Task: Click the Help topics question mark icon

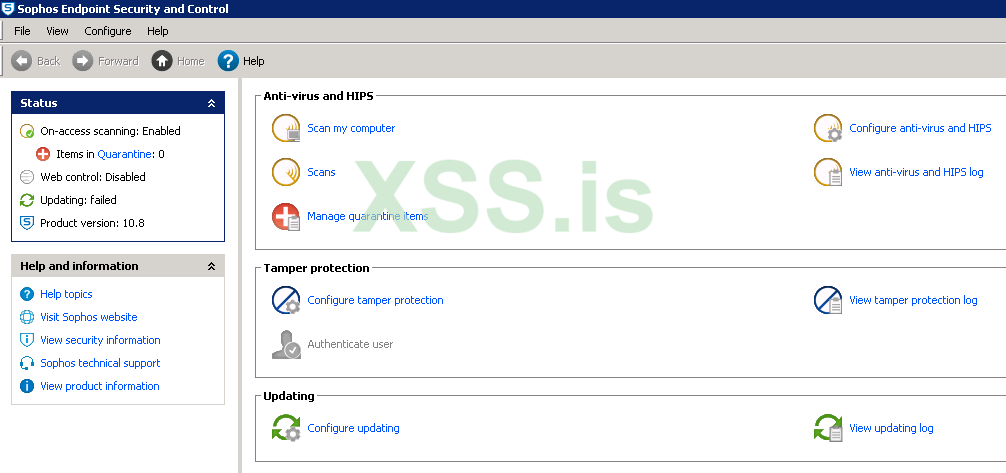Action: point(27,294)
